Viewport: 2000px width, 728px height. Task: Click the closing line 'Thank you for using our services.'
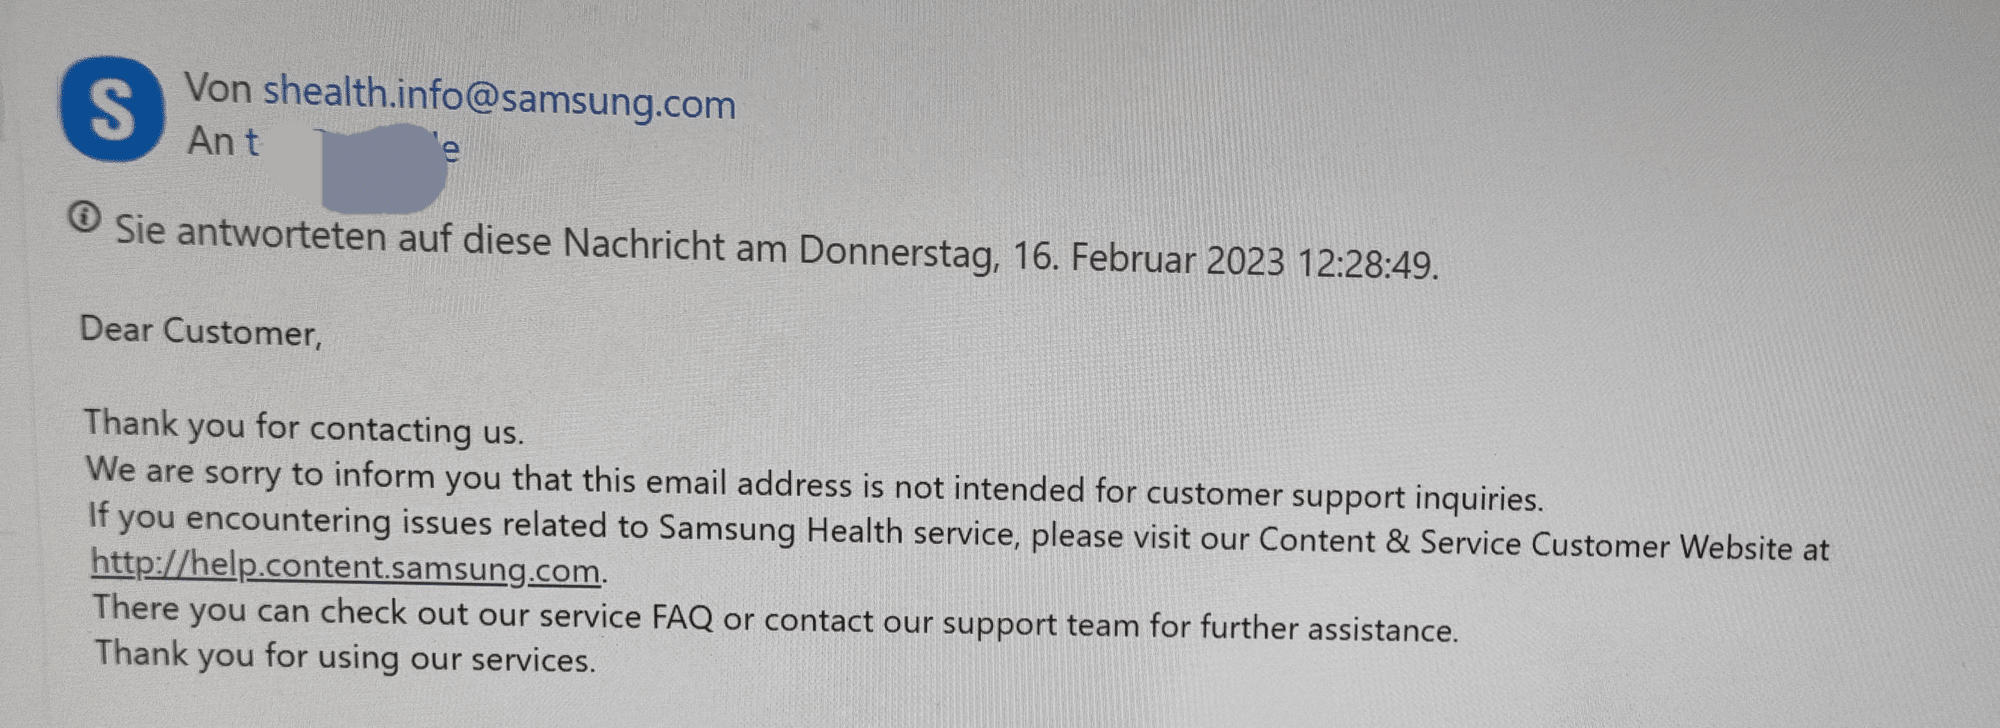point(345,657)
